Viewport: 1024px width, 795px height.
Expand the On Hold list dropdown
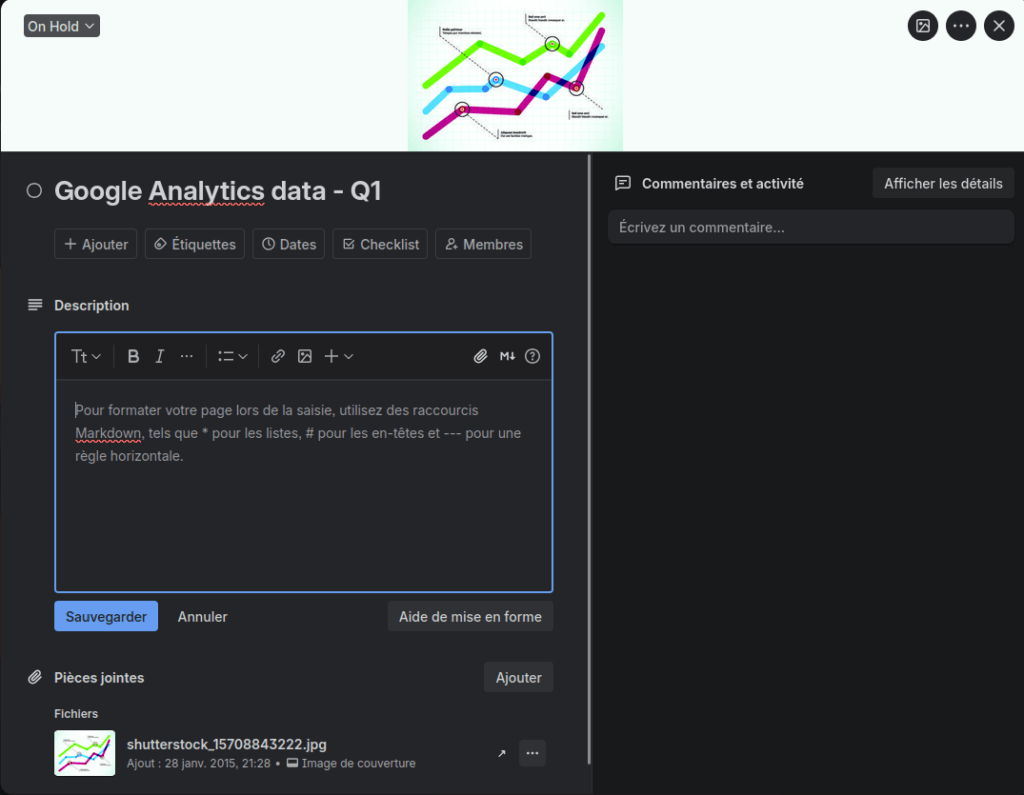(62, 26)
